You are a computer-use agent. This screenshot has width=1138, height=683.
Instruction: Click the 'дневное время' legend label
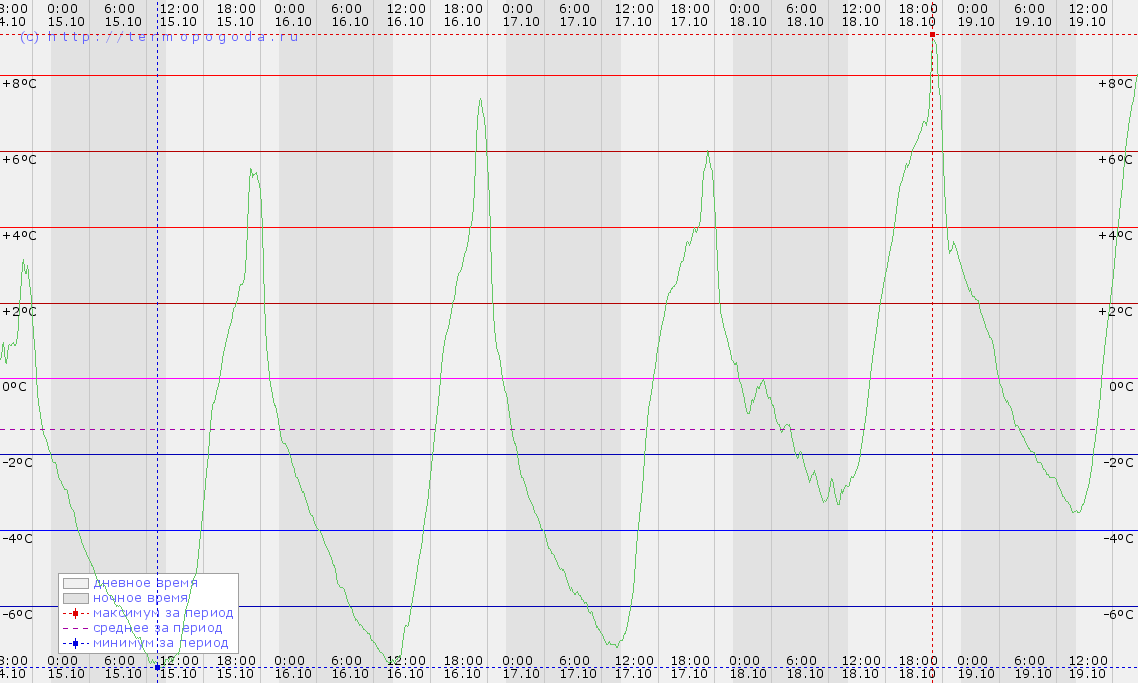145,582
